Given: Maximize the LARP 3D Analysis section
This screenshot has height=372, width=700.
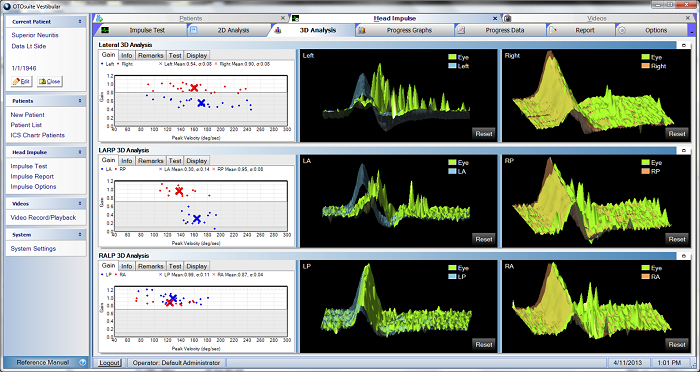Looking at the screenshot, I should (x=684, y=150).
